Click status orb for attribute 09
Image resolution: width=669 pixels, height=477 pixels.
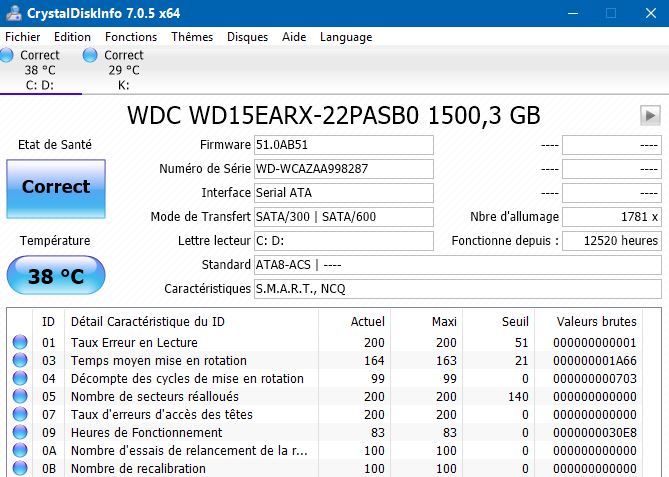point(20,432)
